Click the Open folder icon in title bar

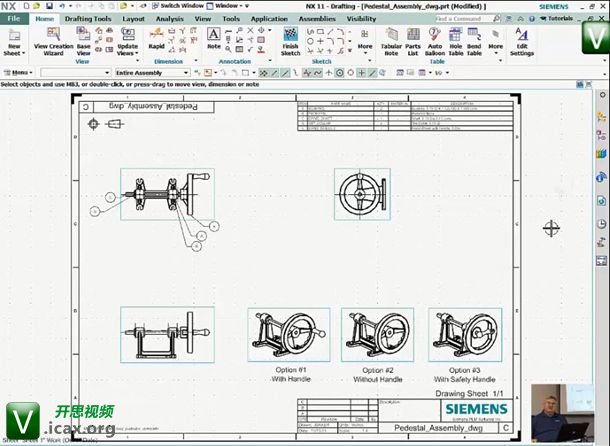[x=37, y=6]
